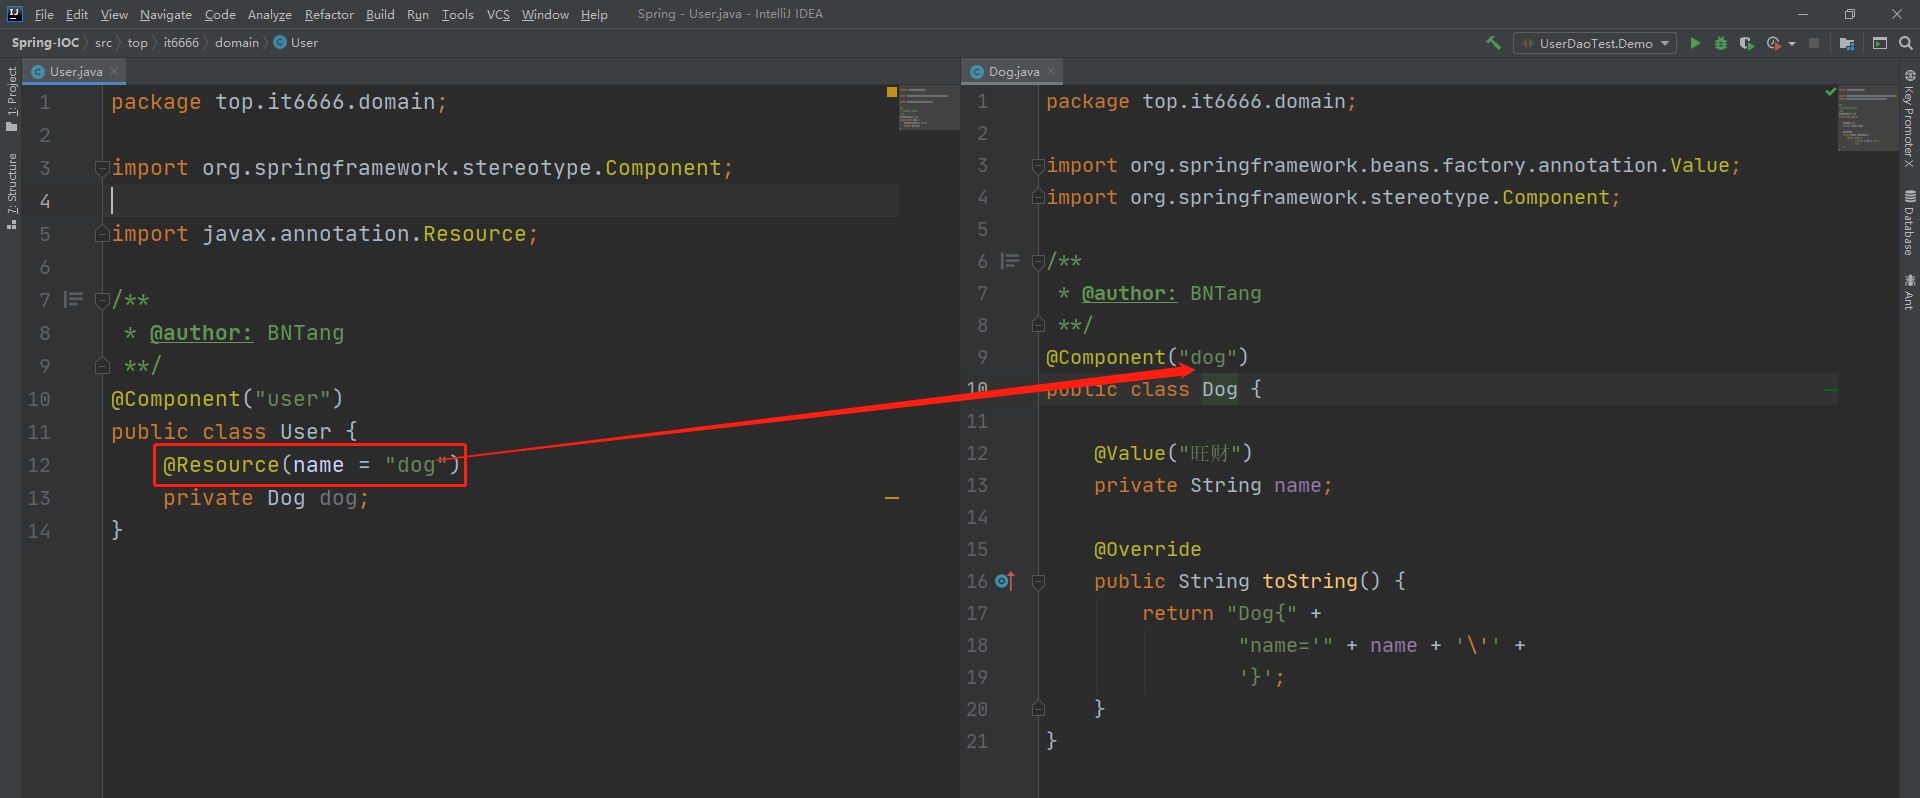Open the profiler options dropdown arrow
Viewport: 1920px width, 798px height.
point(1792,44)
